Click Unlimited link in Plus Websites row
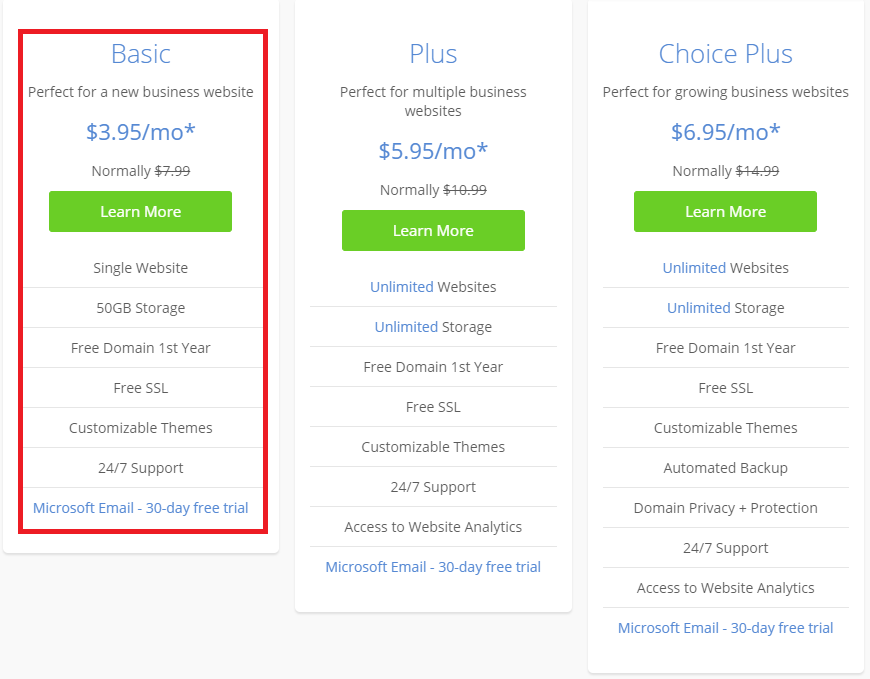The height and width of the screenshot is (679, 870). point(402,287)
